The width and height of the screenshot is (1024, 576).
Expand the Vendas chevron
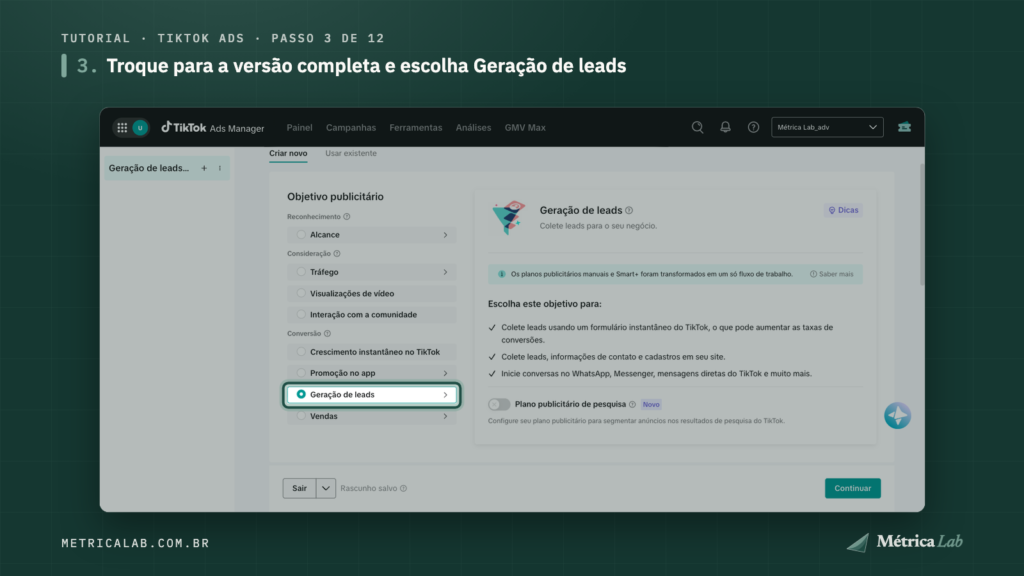pos(445,417)
